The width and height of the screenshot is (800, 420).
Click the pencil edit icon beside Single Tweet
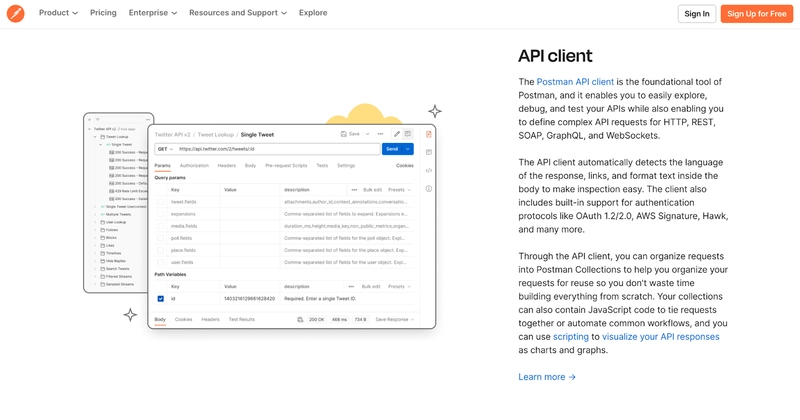pos(396,134)
